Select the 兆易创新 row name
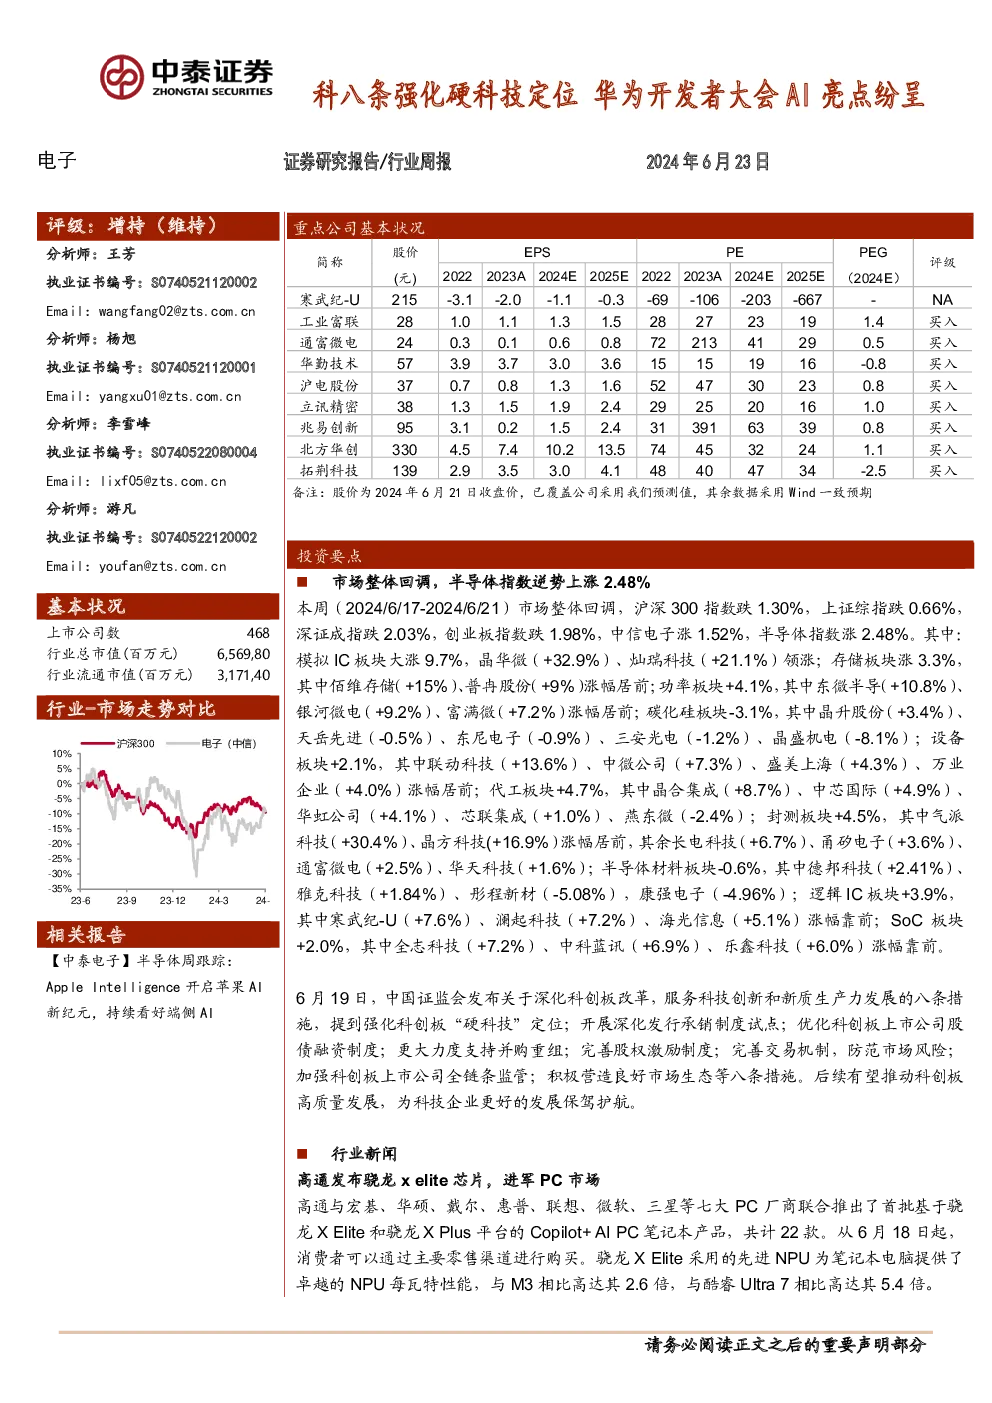Image resolution: width=992 pixels, height=1403 pixels. pyautogui.click(x=329, y=428)
